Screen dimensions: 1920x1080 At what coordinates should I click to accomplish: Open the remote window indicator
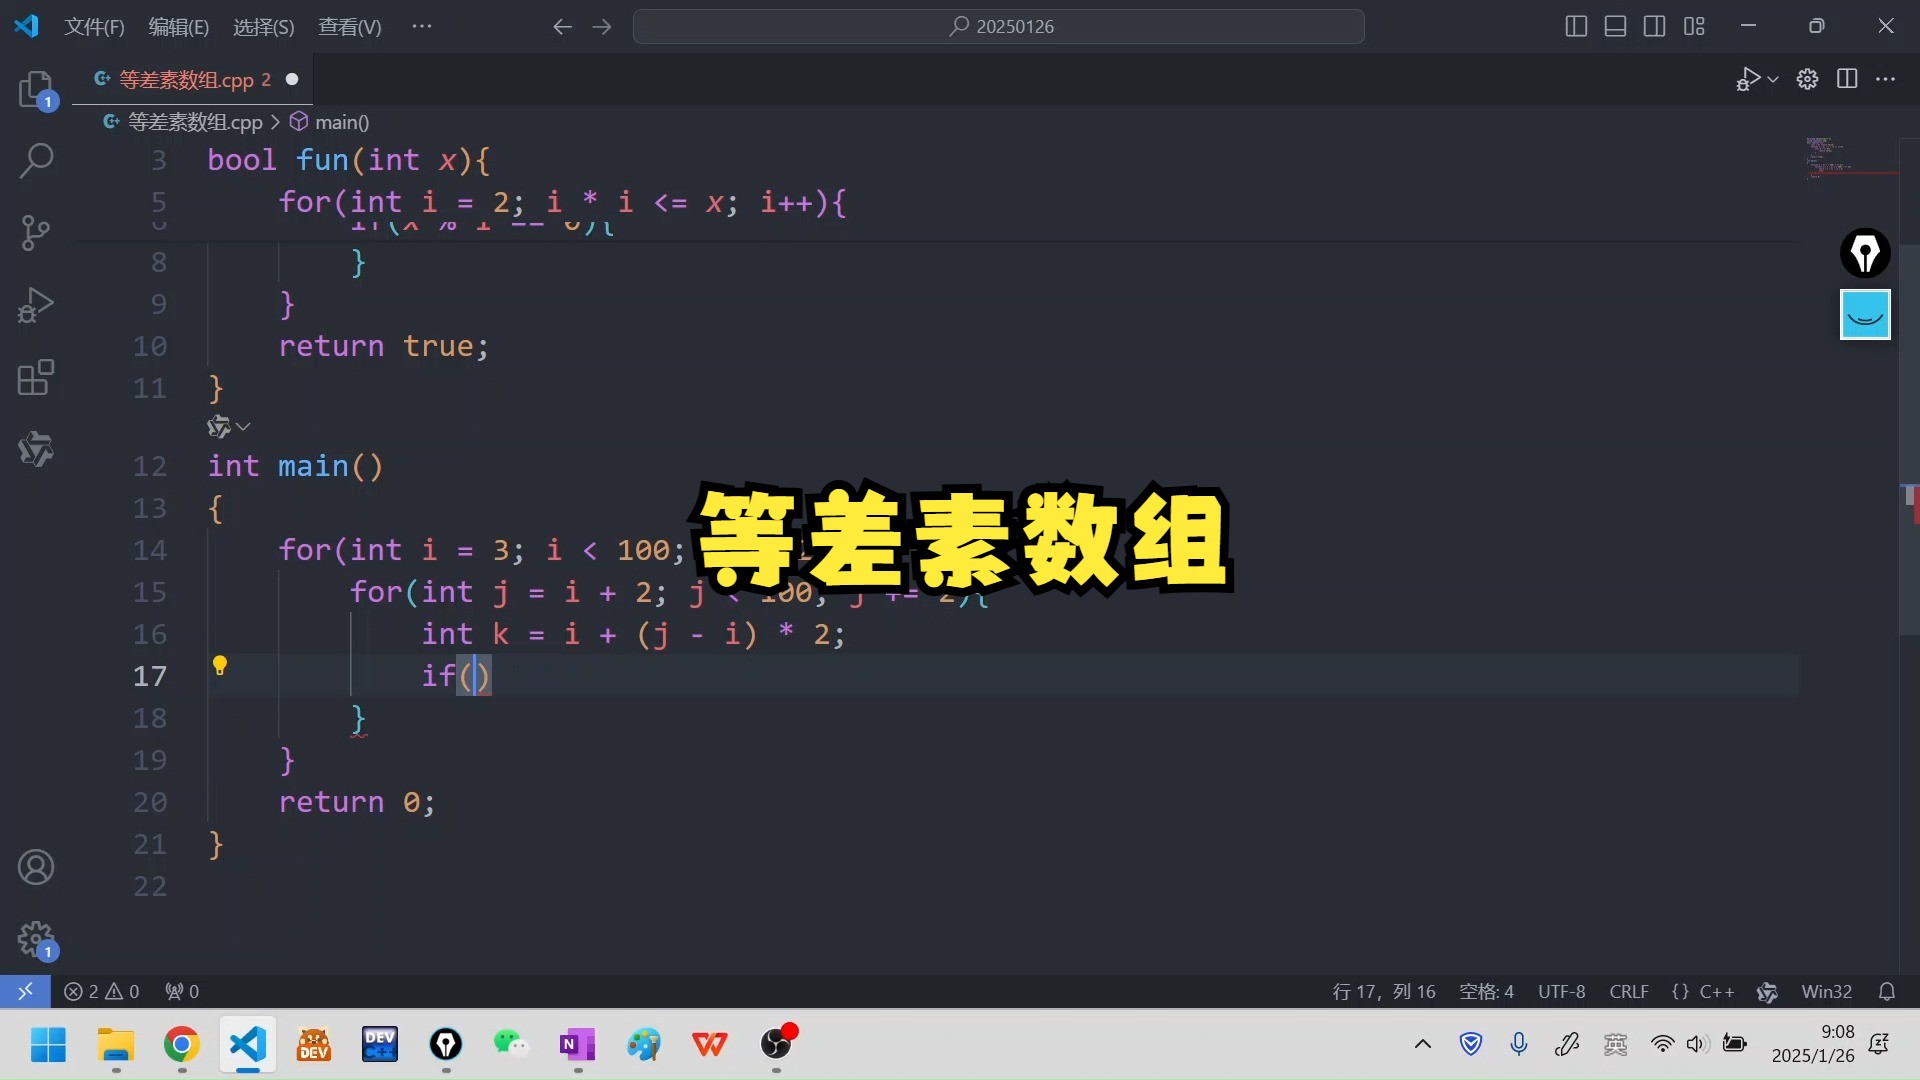coord(25,991)
